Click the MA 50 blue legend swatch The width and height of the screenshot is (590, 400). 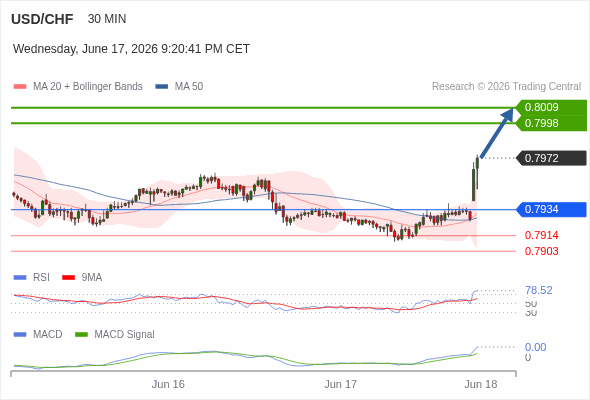[x=161, y=87]
